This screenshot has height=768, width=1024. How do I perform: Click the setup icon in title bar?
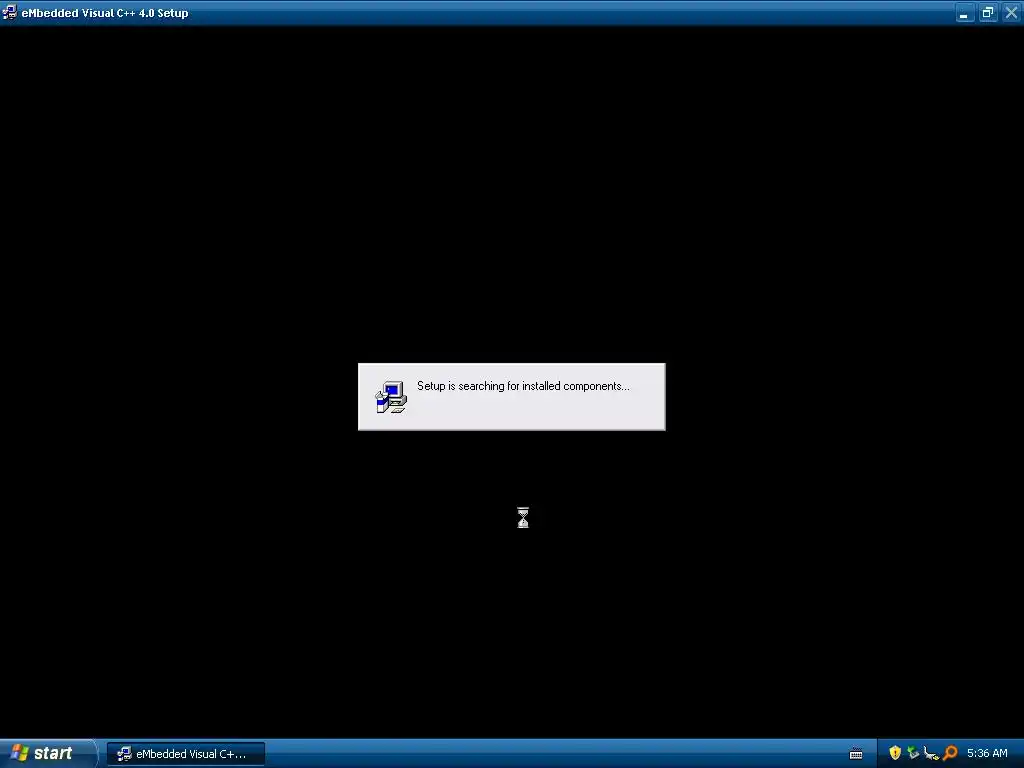coord(9,12)
